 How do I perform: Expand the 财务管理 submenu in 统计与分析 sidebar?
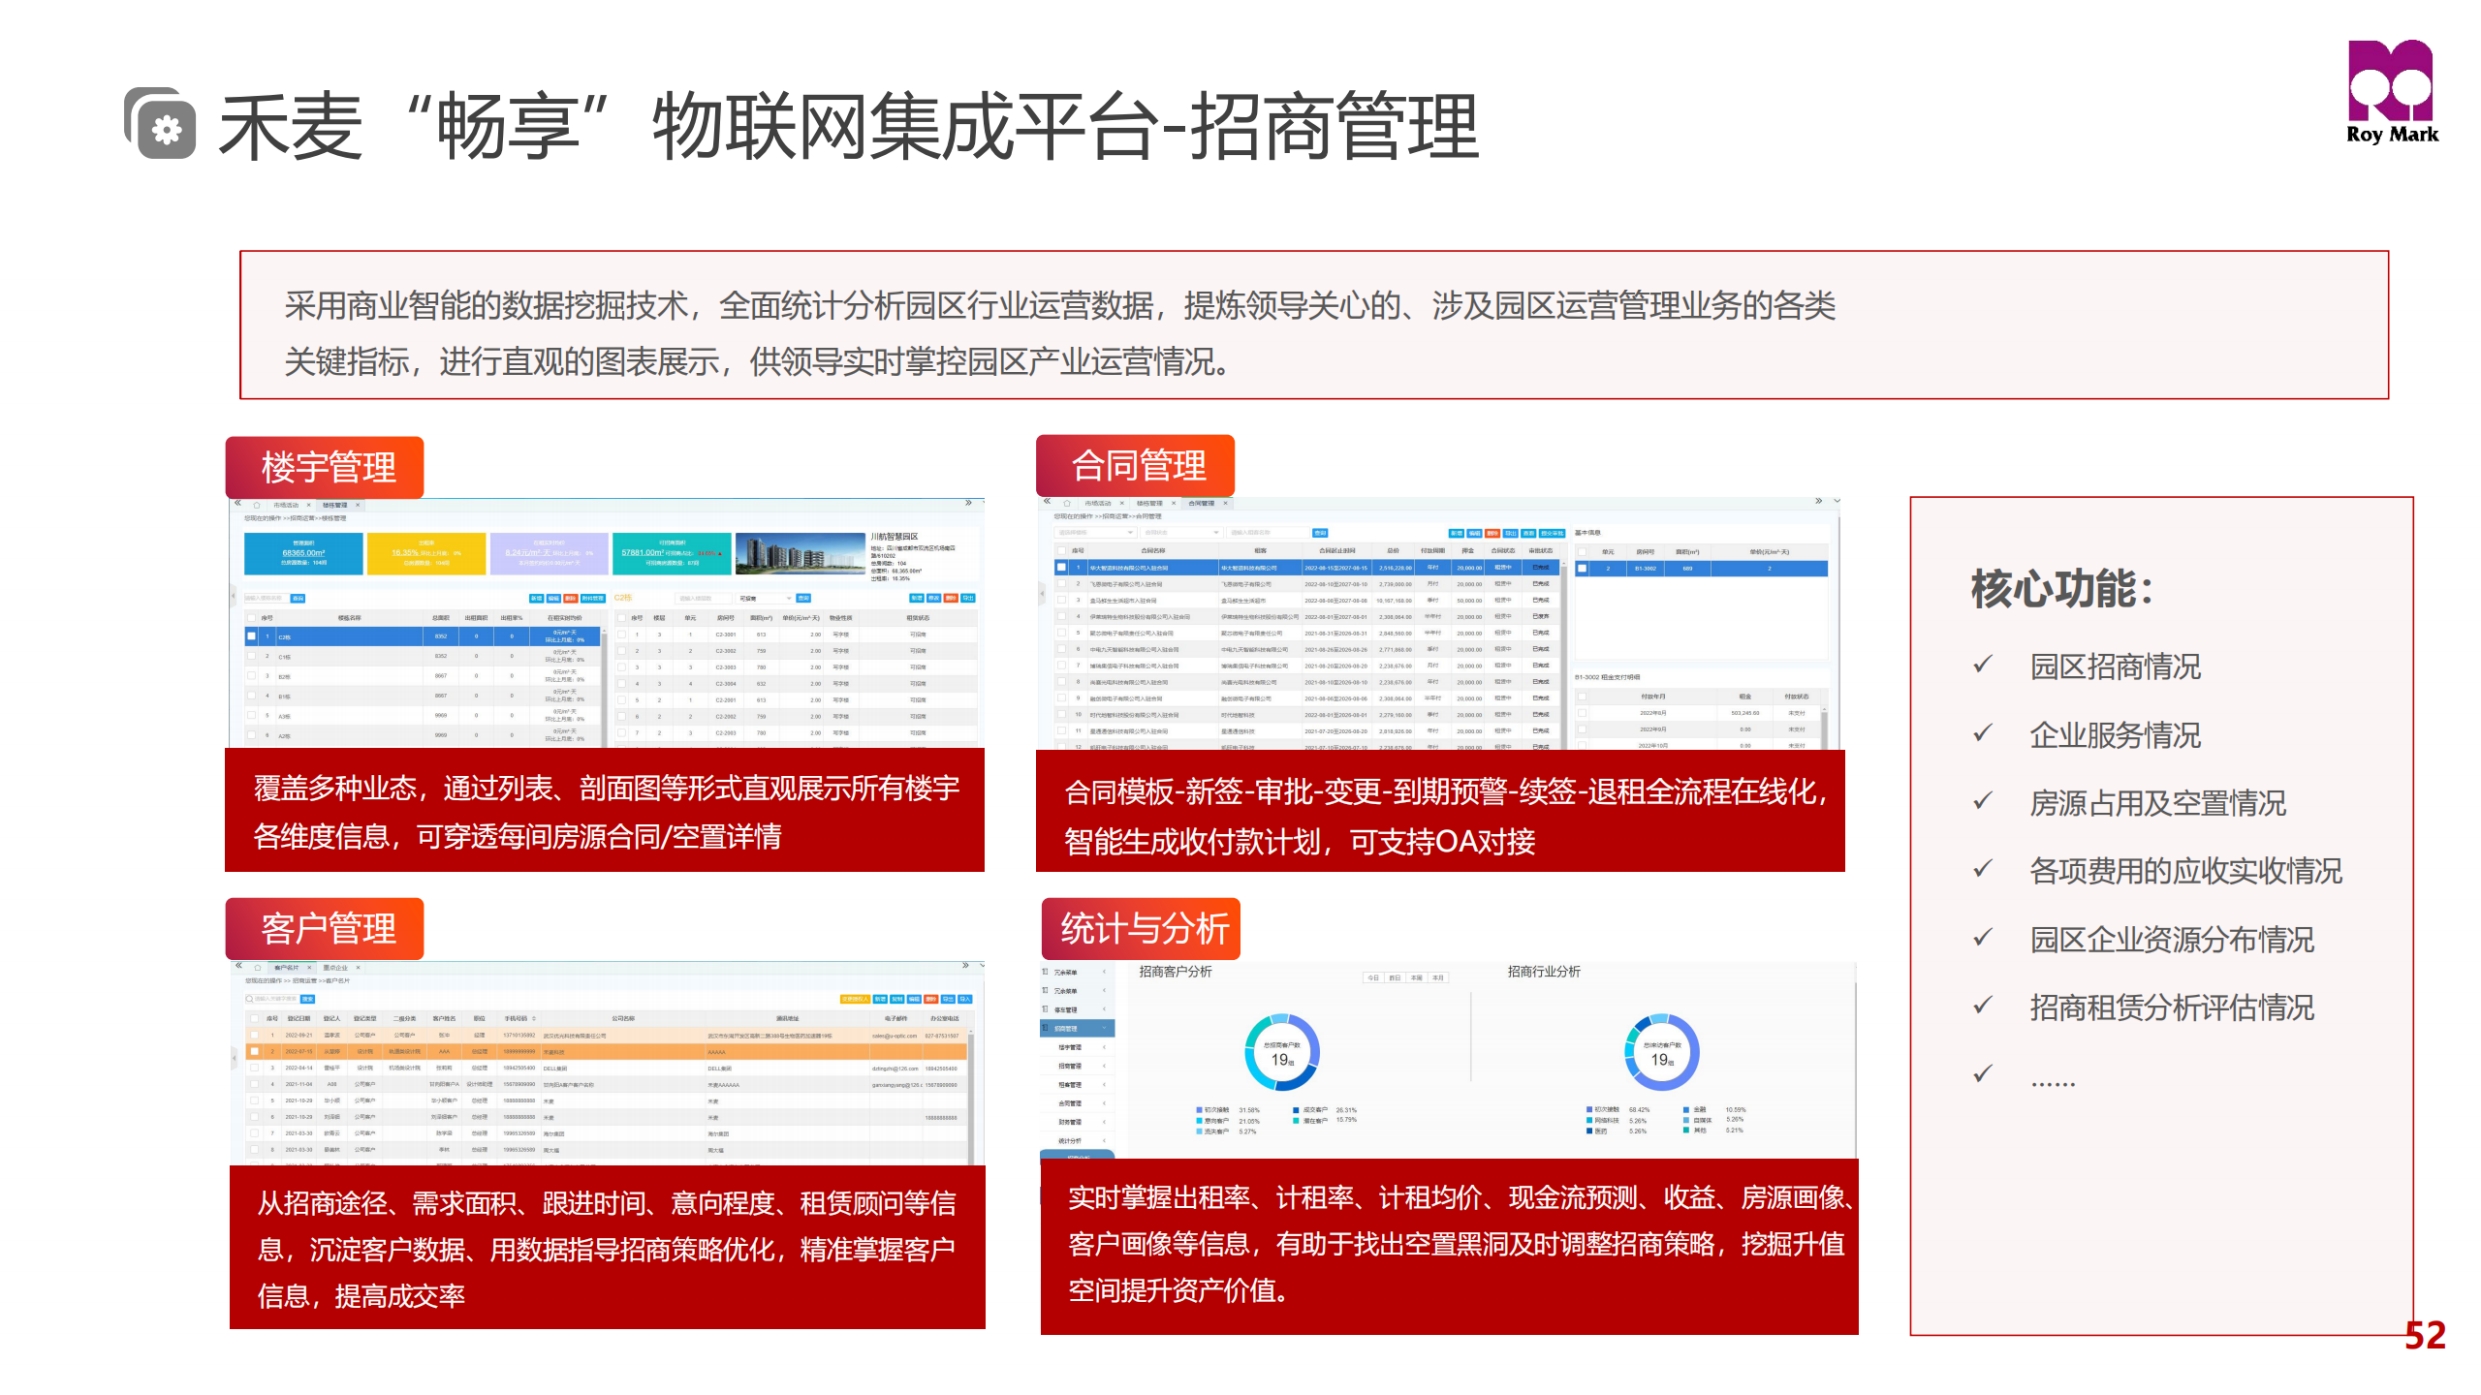(1078, 1122)
